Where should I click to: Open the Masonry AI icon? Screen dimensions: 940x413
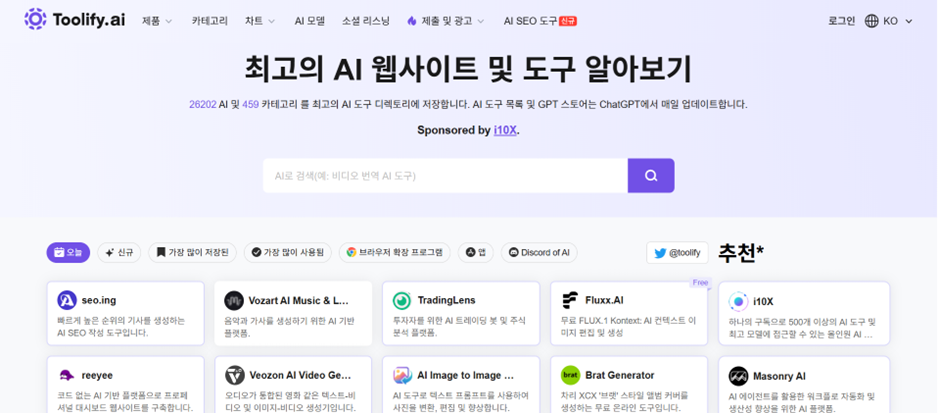click(x=738, y=376)
